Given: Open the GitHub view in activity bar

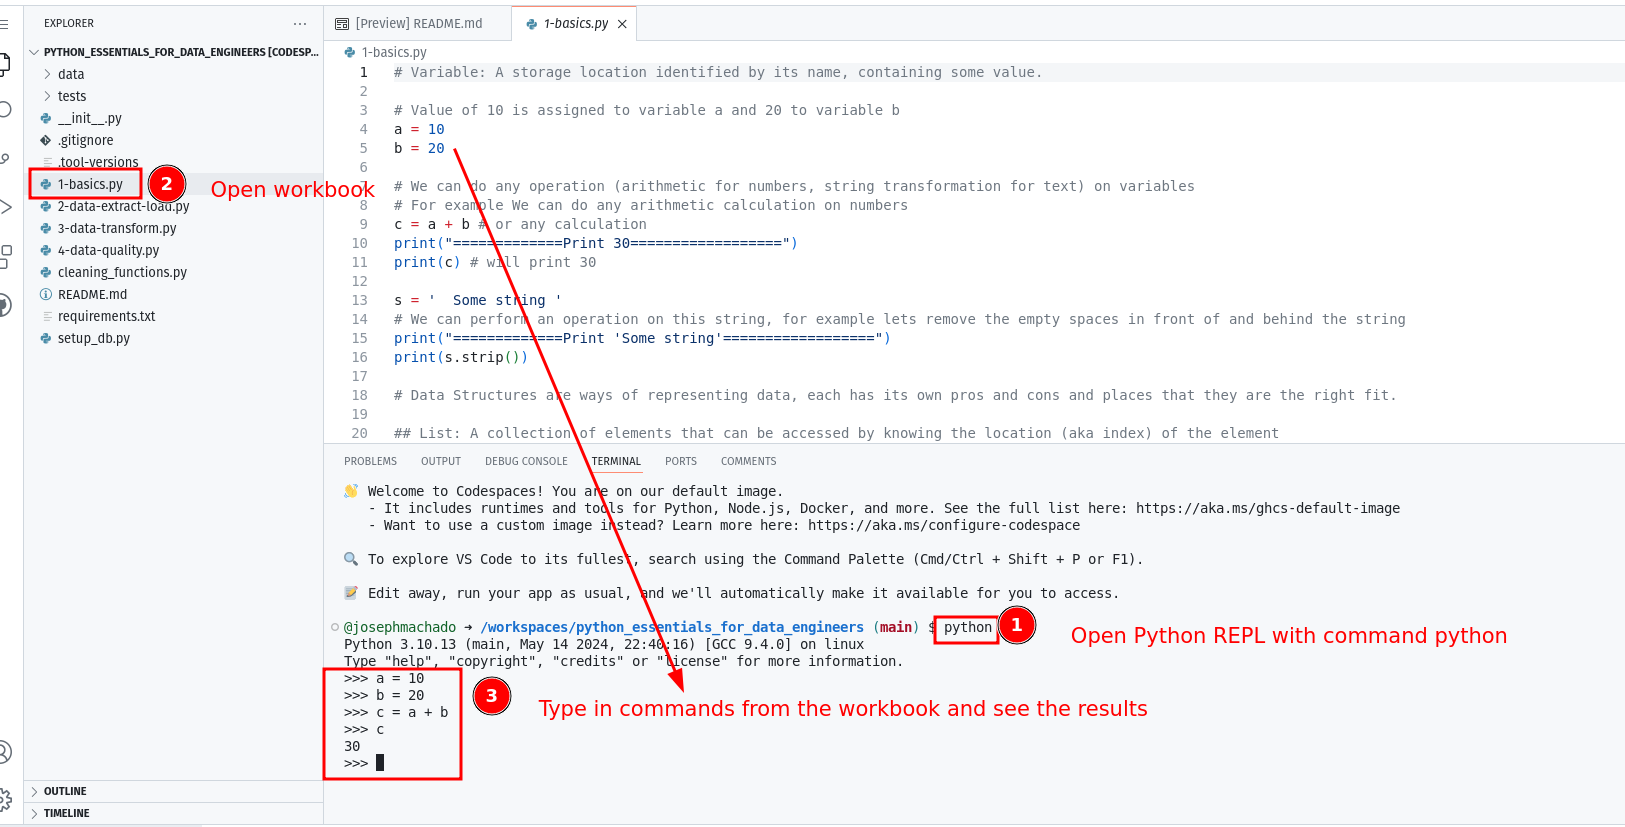Looking at the screenshot, I should point(4,305).
